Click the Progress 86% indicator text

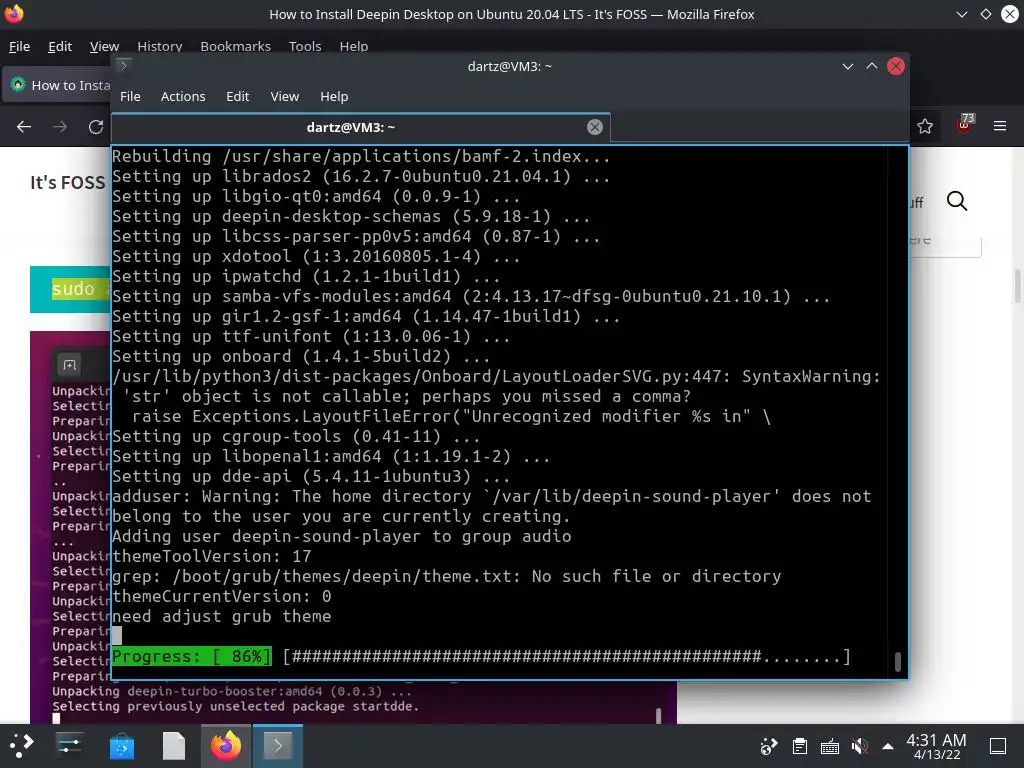pyautogui.click(x=191, y=656)
